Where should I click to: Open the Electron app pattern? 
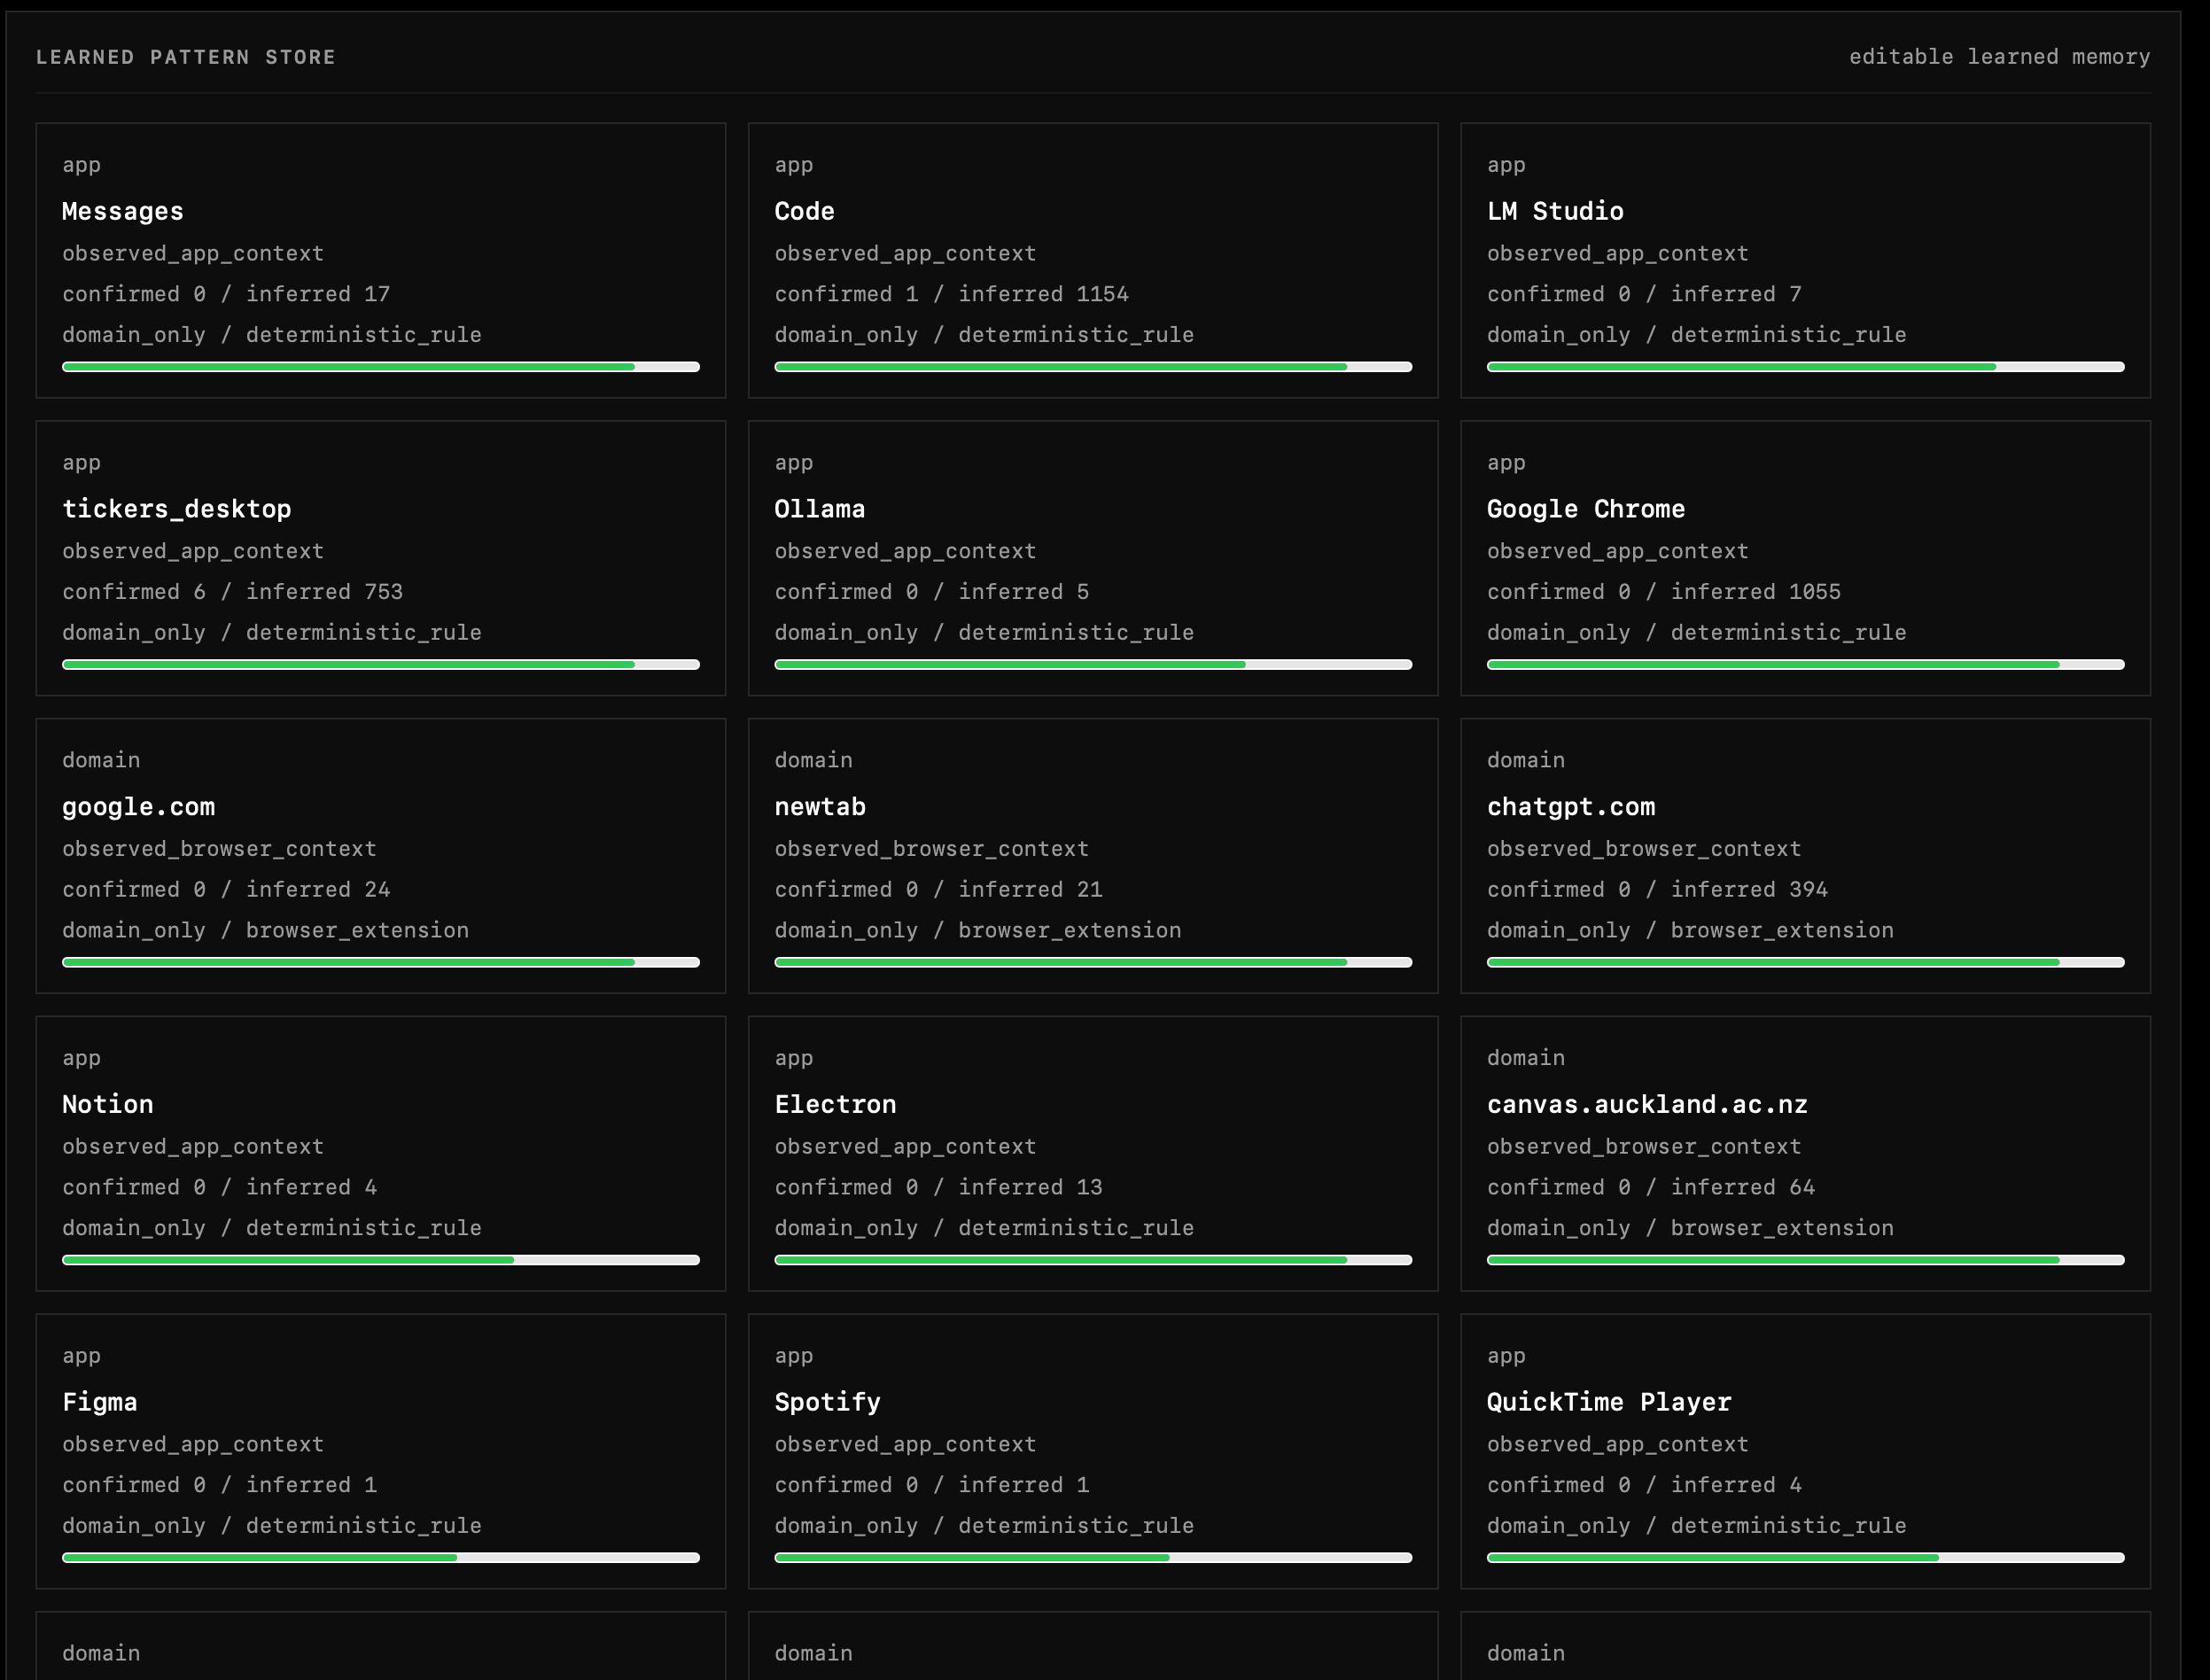(1093, 1154)
